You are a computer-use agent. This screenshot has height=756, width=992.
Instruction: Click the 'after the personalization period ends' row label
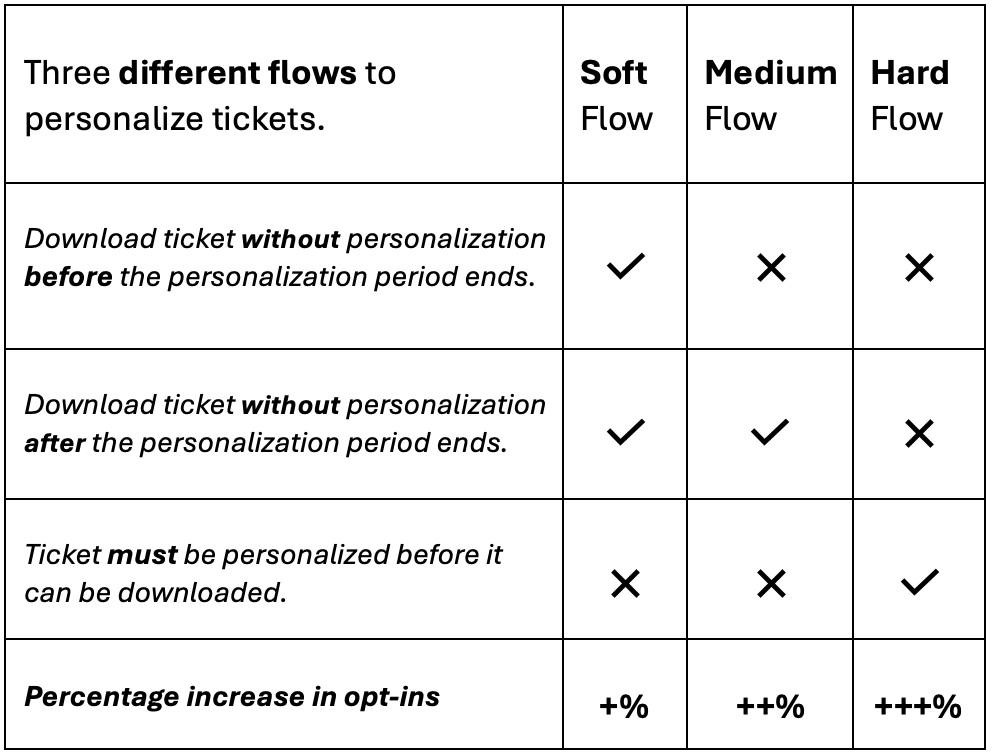pyautogui.click(x=285, y=424)
